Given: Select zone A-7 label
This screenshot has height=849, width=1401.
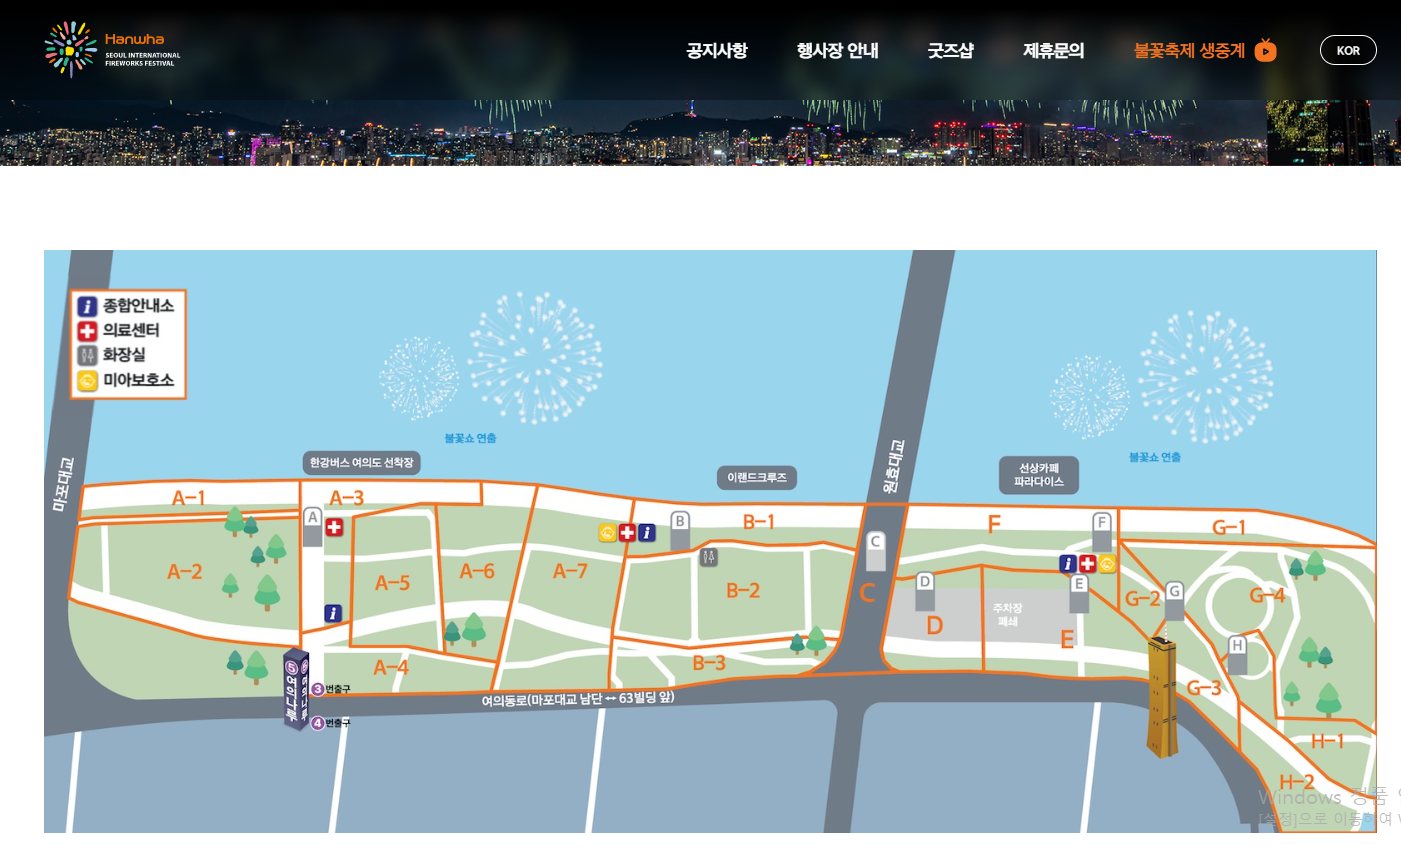Looking at the screenshot, I should pos(570,571).
